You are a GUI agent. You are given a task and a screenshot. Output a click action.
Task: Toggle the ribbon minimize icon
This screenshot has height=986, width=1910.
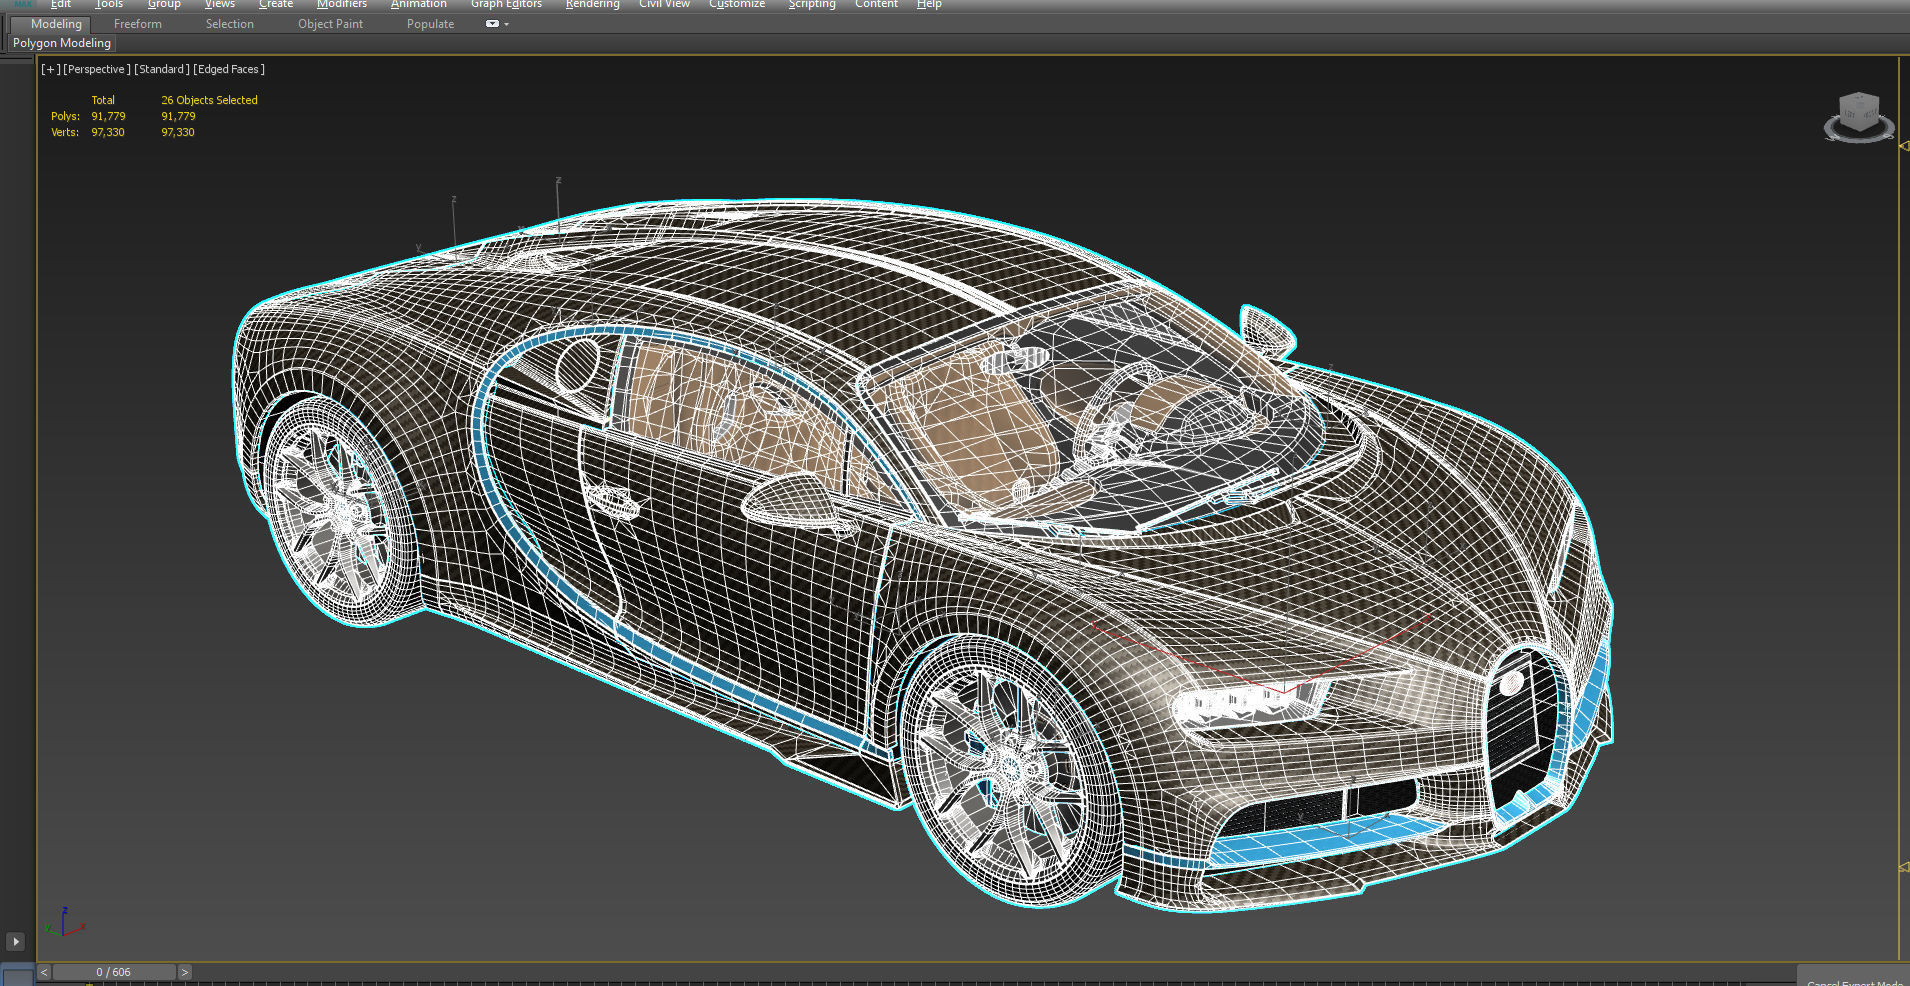click(492, 24)
